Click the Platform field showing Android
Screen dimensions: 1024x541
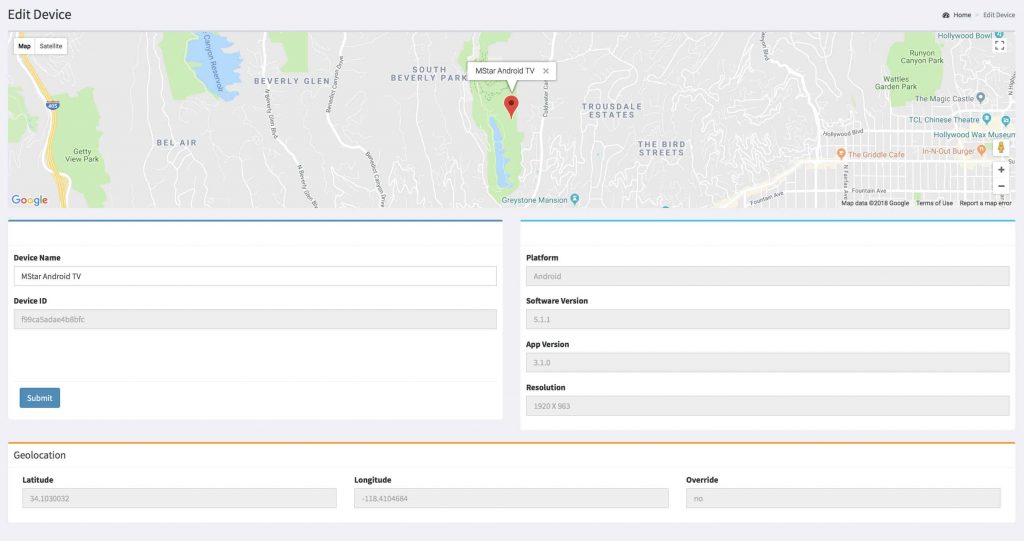pyautogui.click(x=767, y=276)
